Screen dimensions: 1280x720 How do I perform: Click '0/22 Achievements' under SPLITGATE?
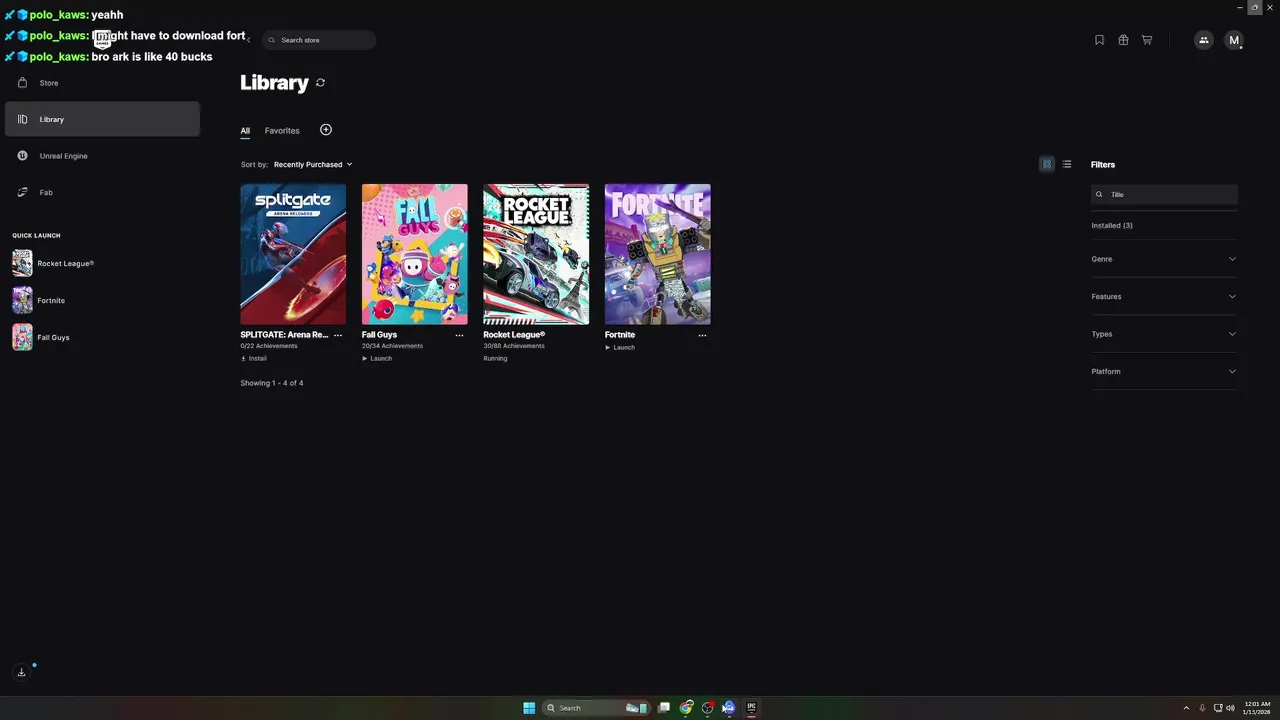pos(269,346)
